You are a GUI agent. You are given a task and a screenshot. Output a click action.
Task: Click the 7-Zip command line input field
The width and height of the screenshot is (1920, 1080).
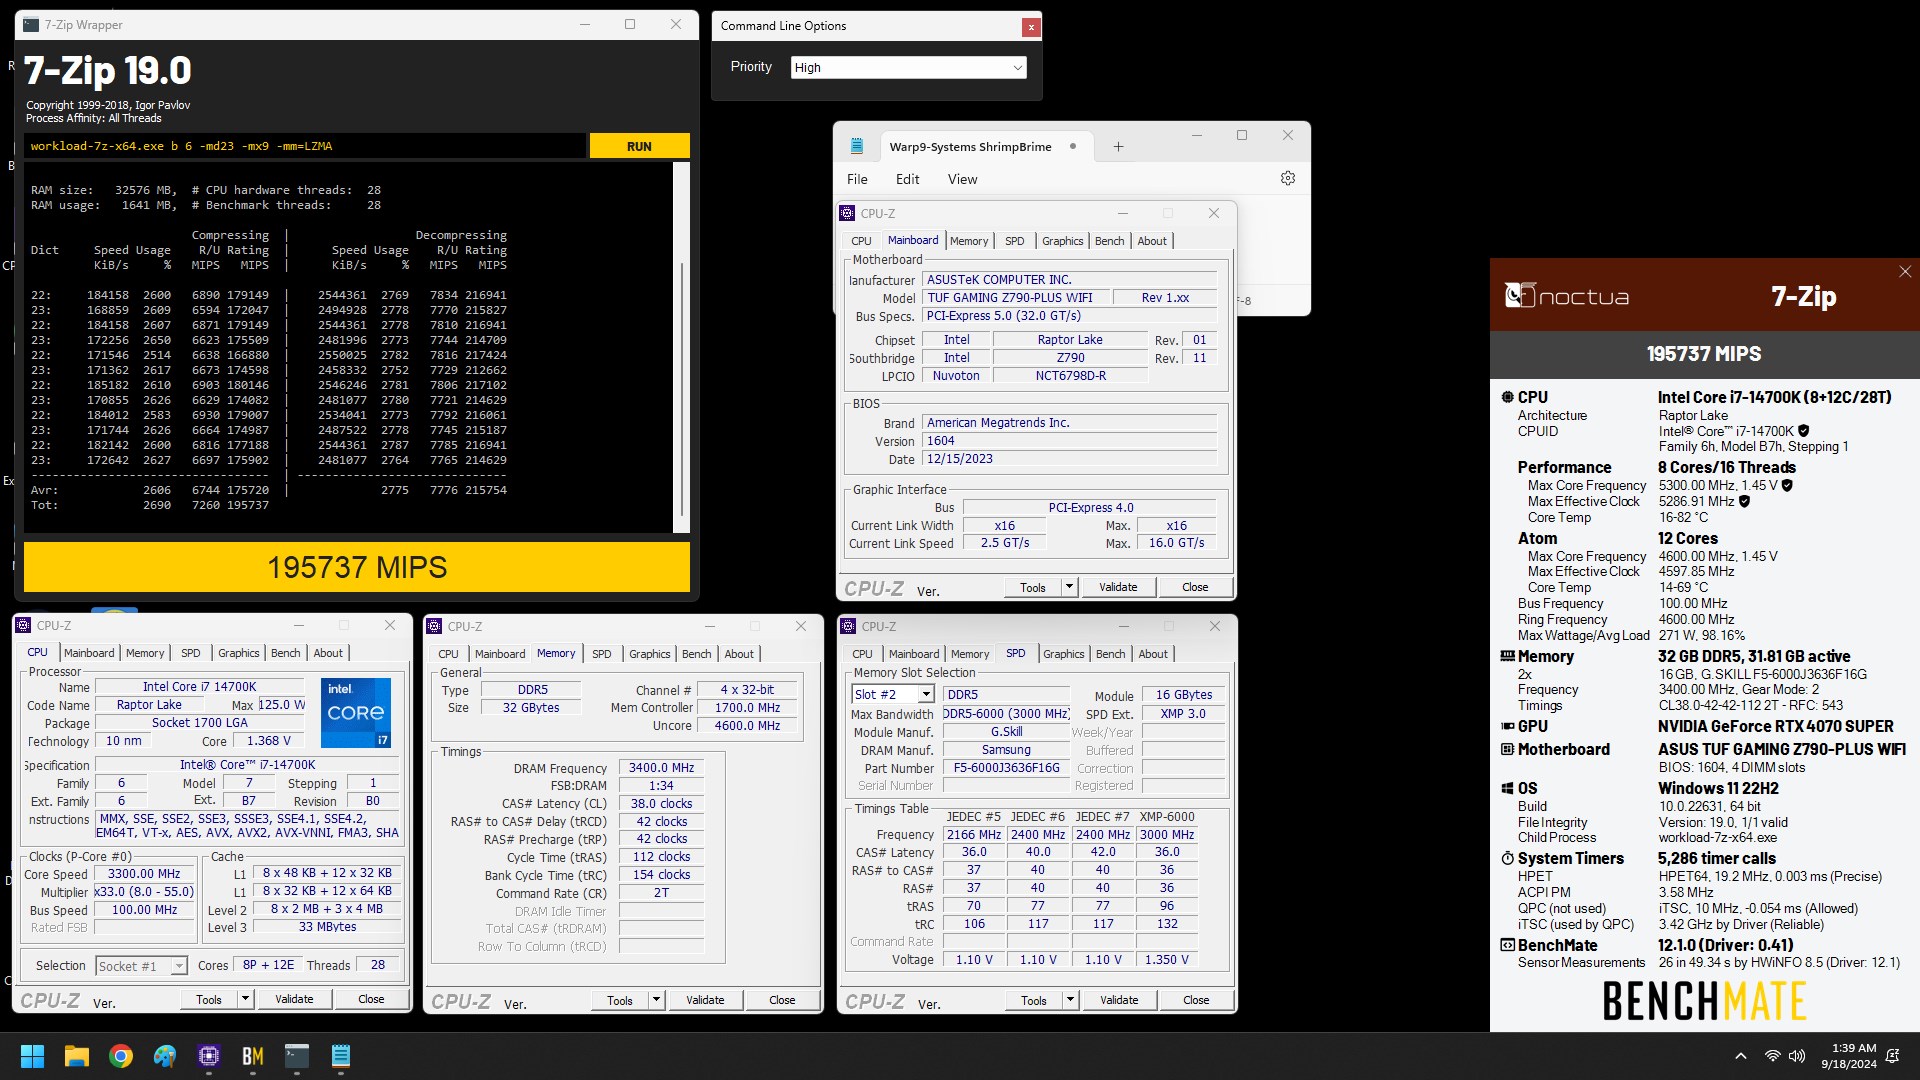[305, 146]
